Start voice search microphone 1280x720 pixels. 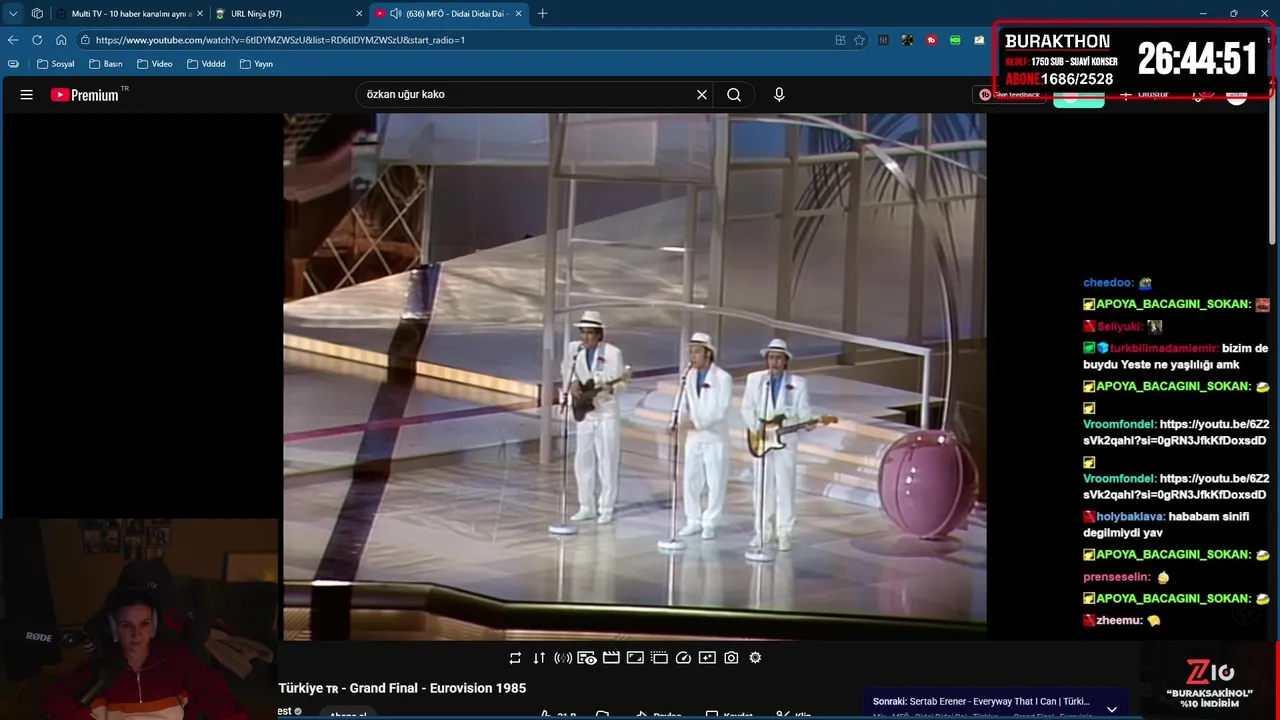779,95
